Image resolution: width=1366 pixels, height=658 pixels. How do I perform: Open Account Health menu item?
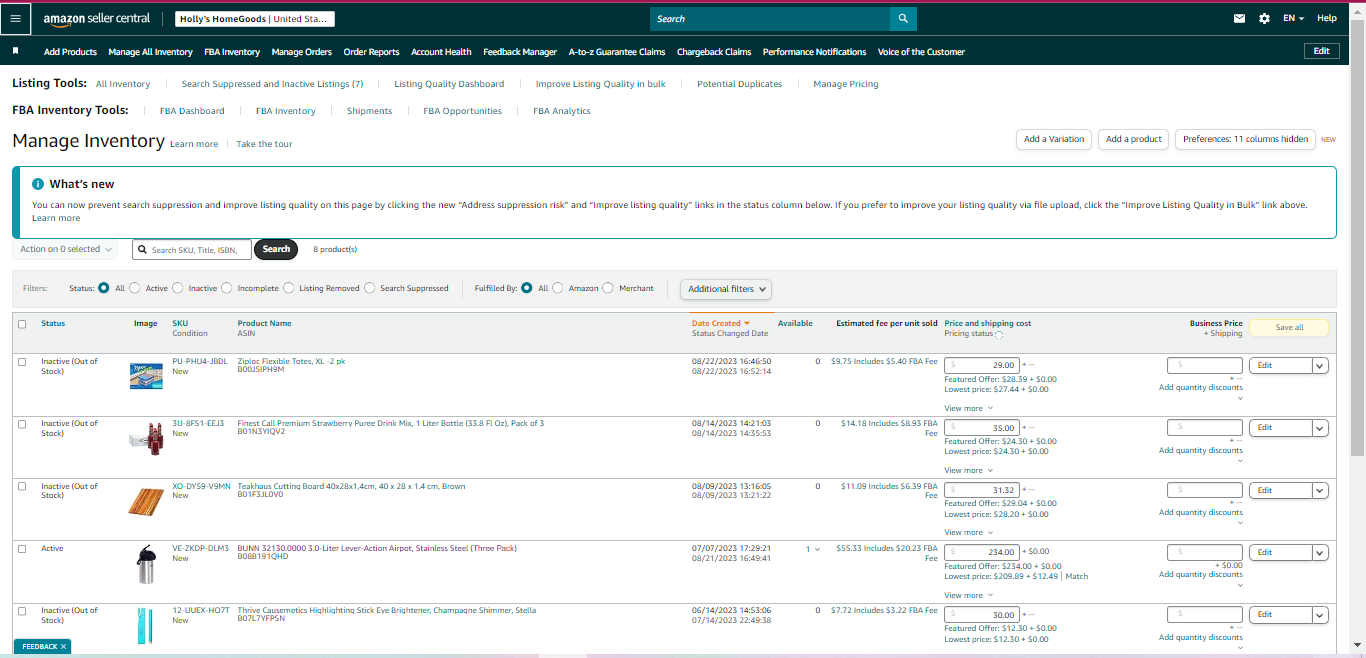pyautogui.click(x=441, y=52)
